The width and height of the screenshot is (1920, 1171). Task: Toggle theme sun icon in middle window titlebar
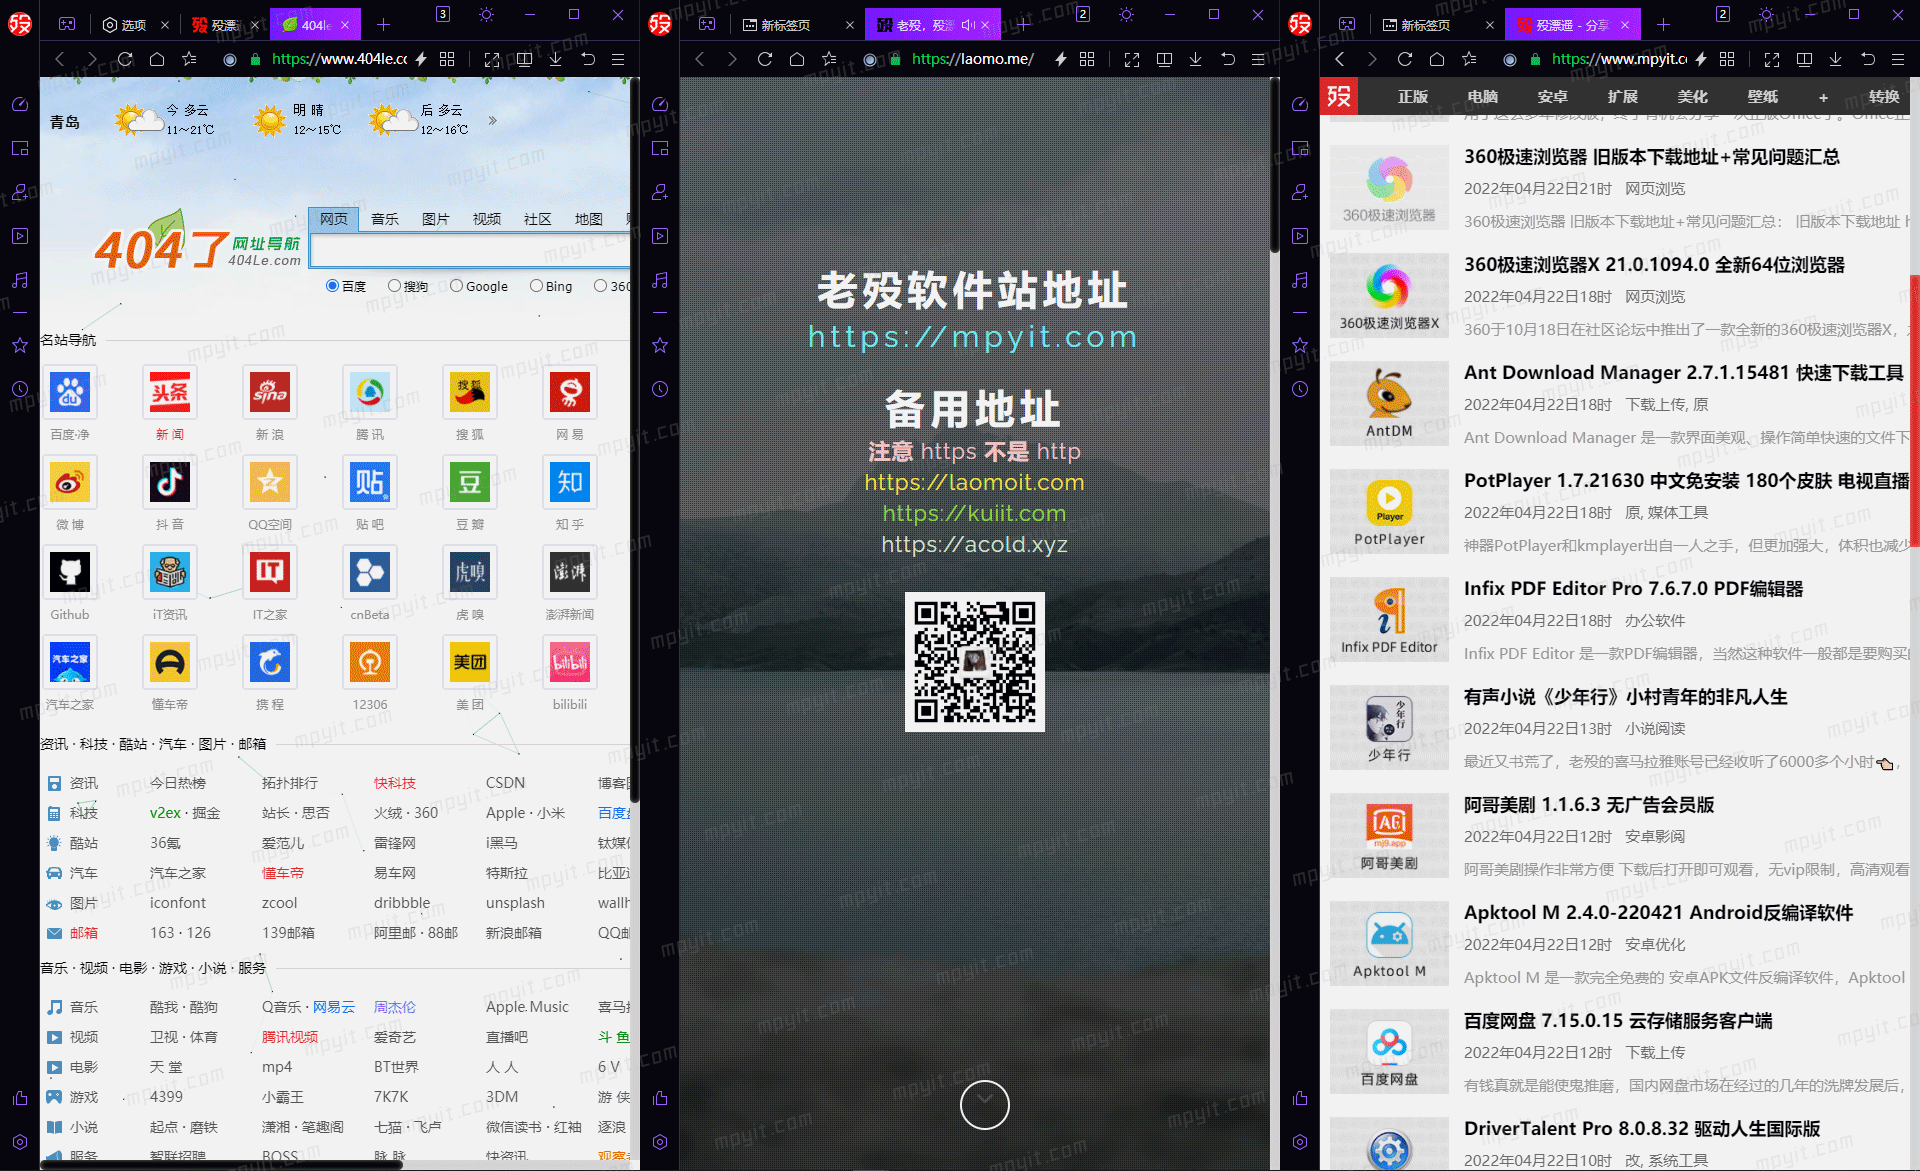1126,14
